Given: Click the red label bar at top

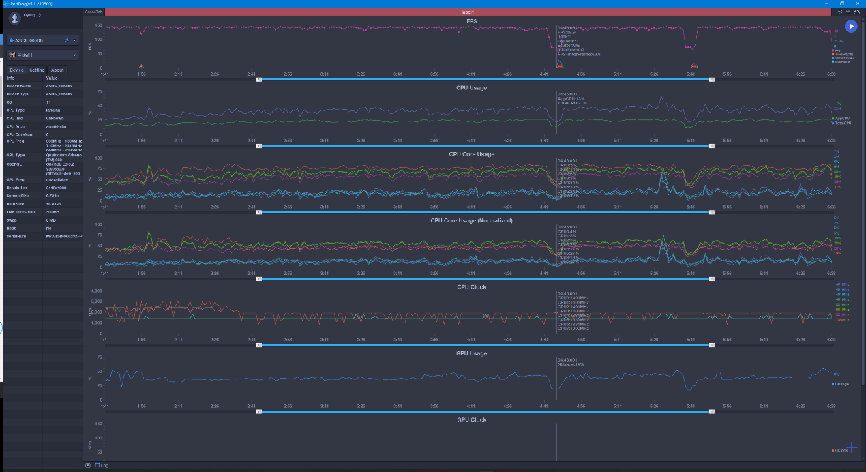Looking at the screenshot, I should [467, 12].
